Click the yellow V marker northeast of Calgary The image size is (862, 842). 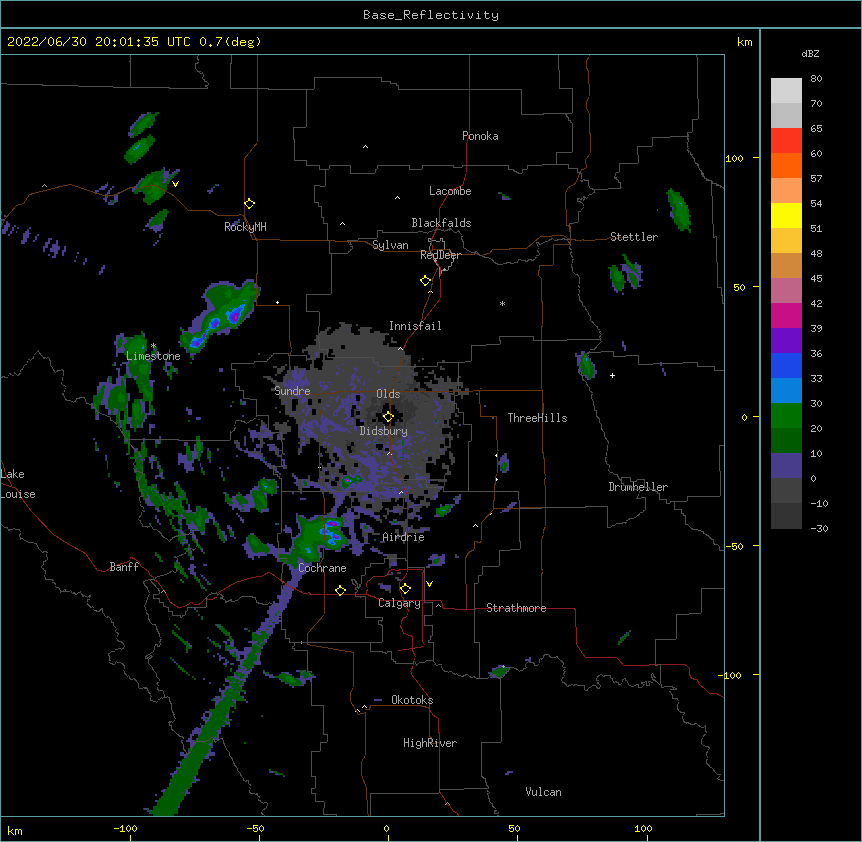429,584
